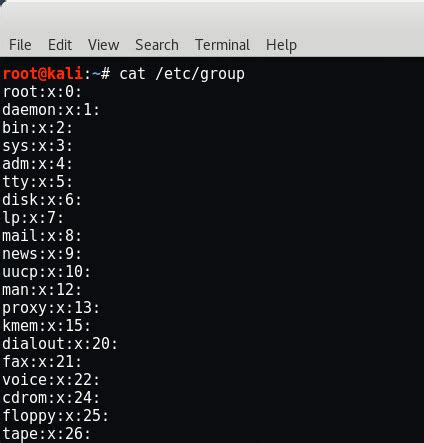Select the line 'fax:x:21:'
The height and width of the screenshot is (443, 424).
(x=42, y=362)
